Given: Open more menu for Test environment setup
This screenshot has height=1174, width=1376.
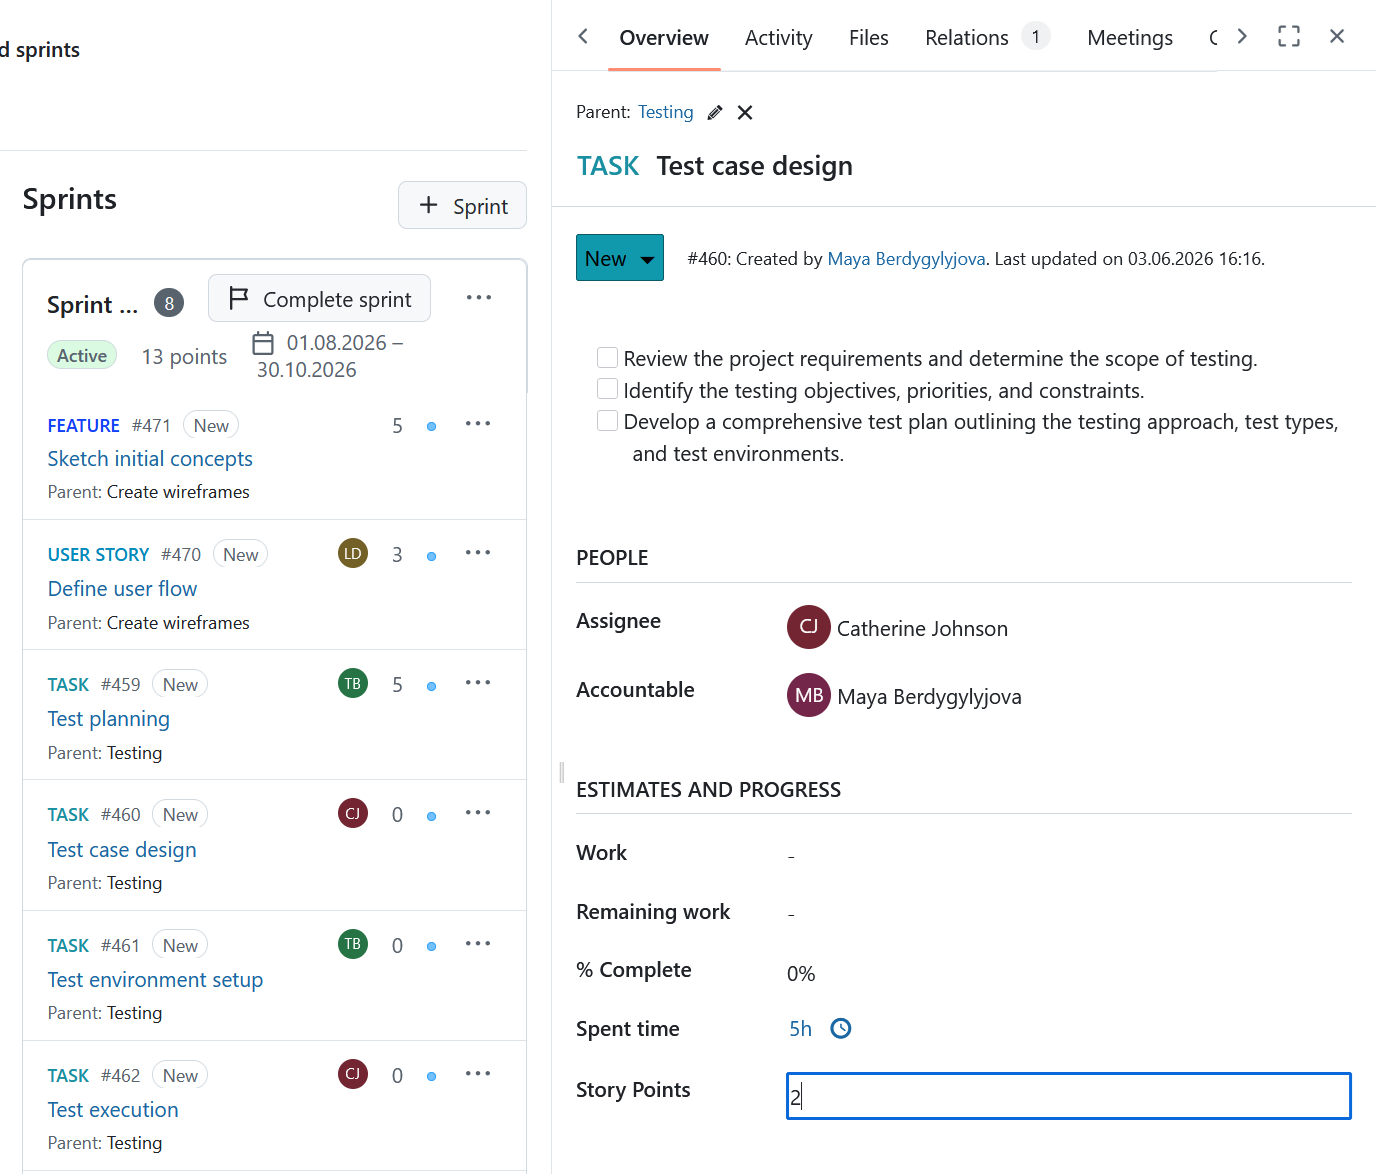Looking at the screenshot, I should [478, 944].
